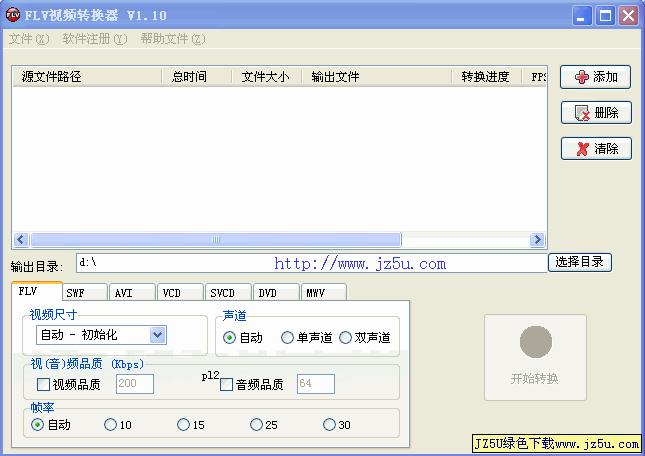Click the FPS column header

tap(534, 76)
